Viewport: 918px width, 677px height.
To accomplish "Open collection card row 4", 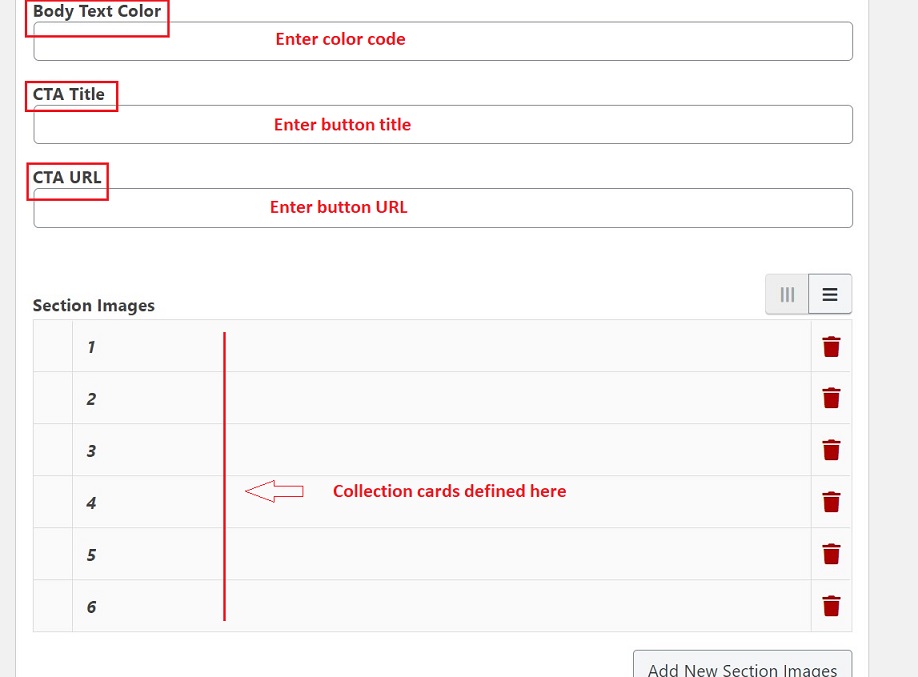I will (x=440, y=503).
